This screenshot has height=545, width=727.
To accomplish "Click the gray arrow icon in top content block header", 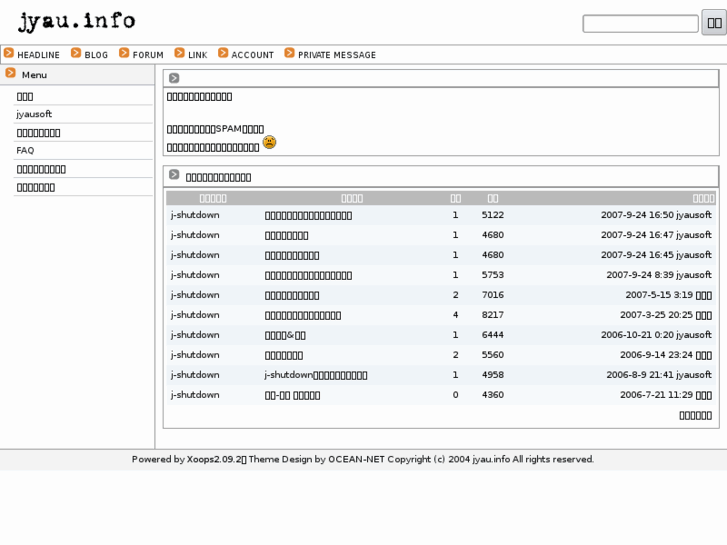I will [174, 78].
